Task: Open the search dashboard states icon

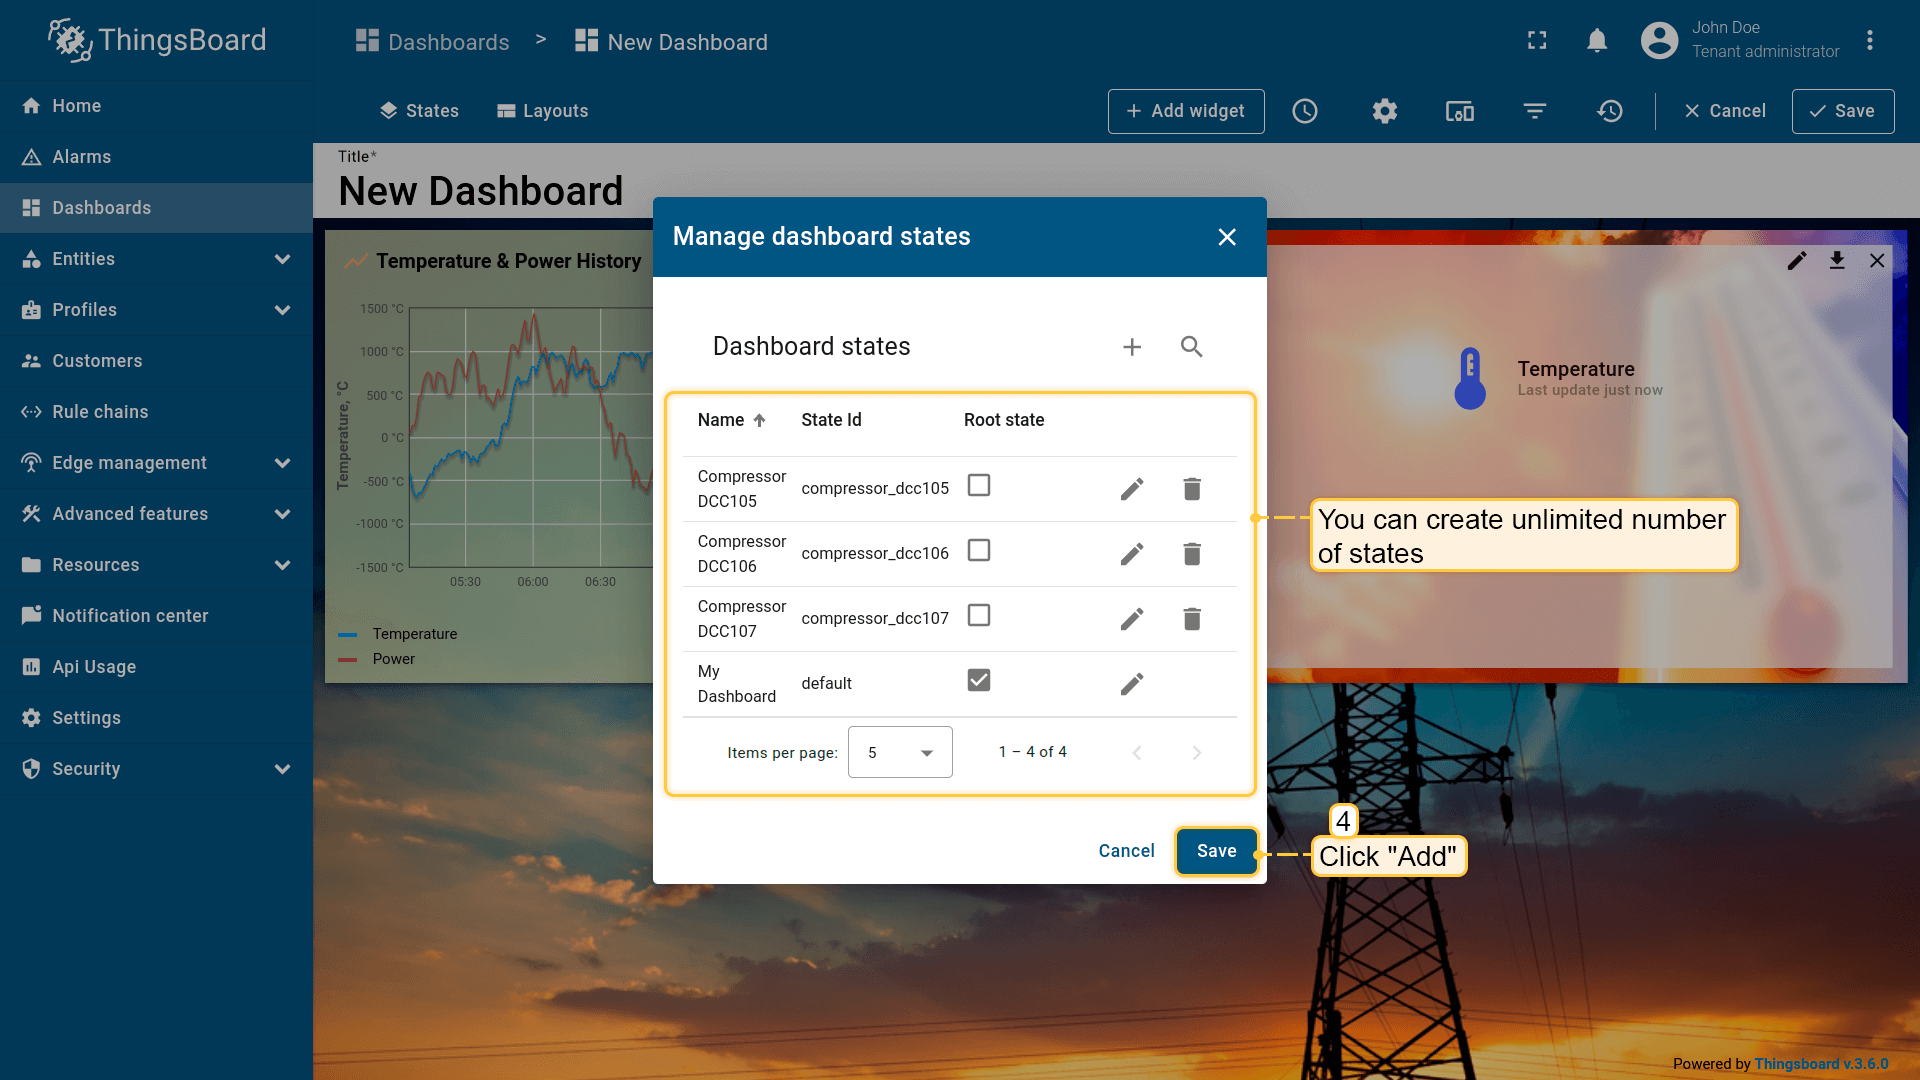Action: click(x=1191, y=347)
